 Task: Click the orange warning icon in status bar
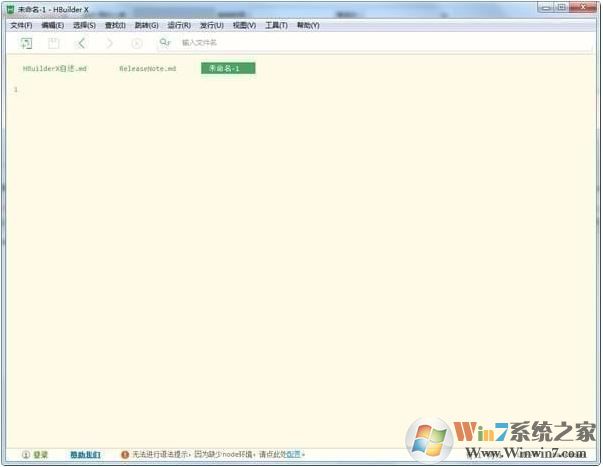pyautogui.click(x=125, y=454)
